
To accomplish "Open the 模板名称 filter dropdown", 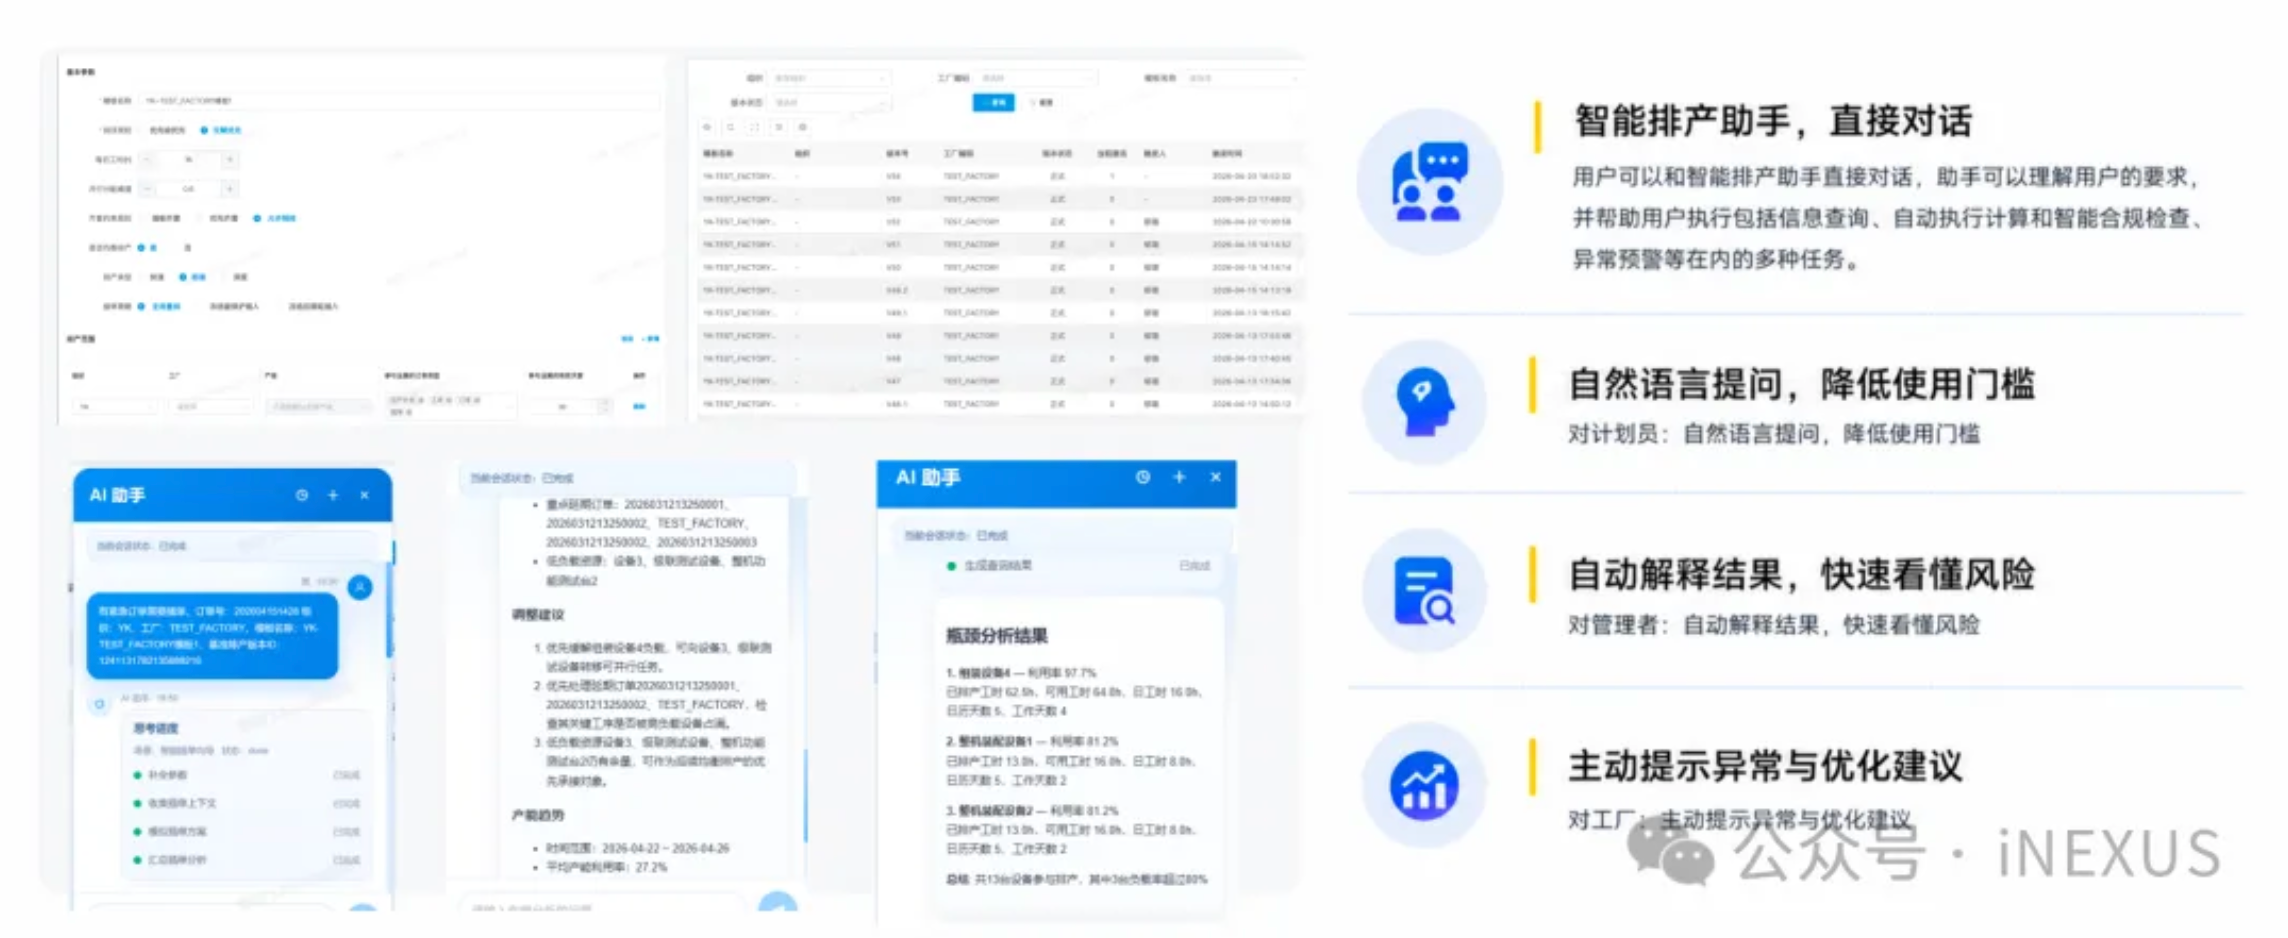I will 1244,77.
